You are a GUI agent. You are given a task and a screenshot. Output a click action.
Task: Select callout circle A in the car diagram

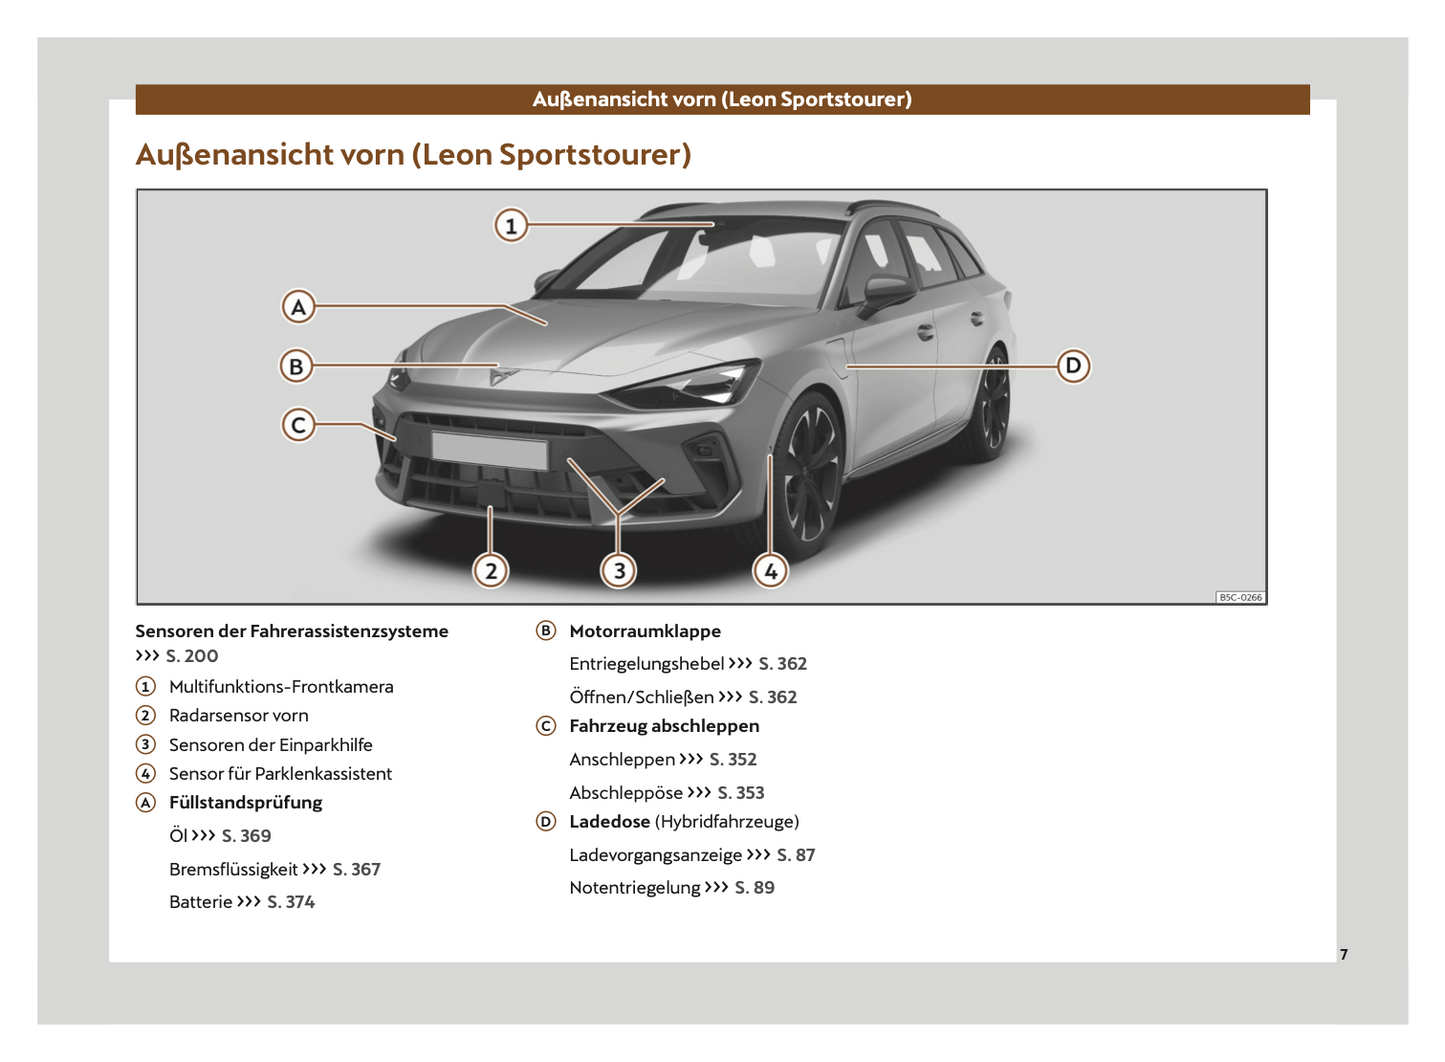[298, 307]
